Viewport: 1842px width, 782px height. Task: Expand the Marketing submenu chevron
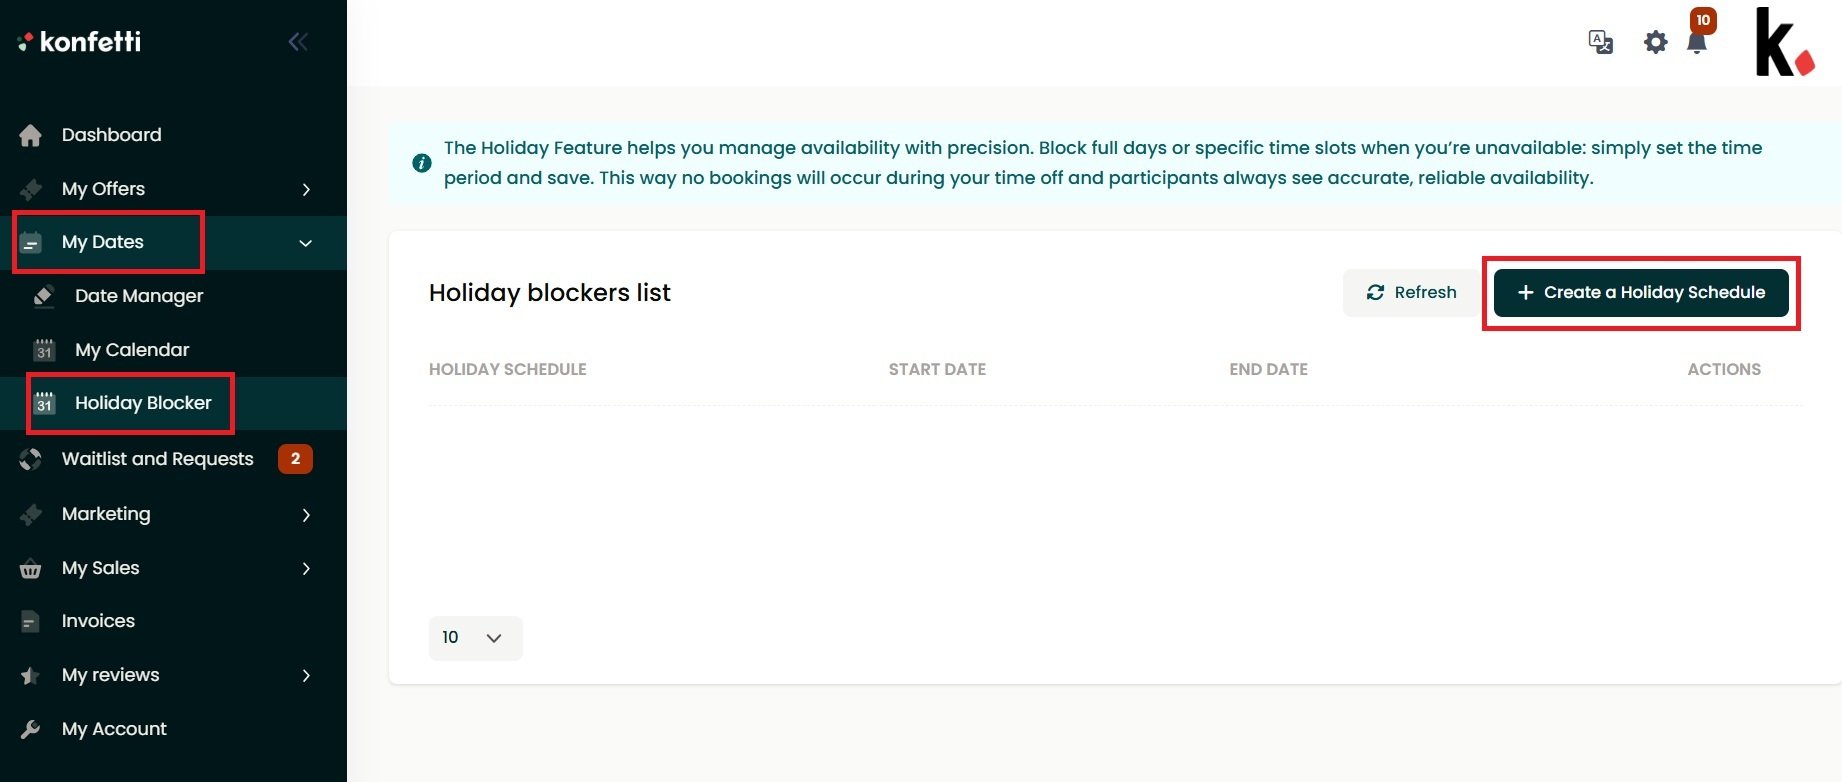[x=306, y=515]
